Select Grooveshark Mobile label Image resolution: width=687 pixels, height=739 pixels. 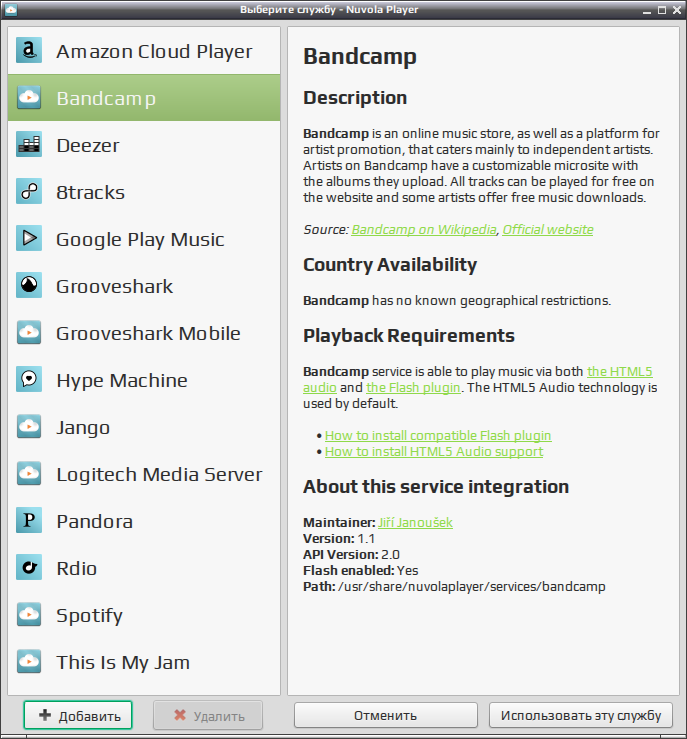tap(148, 333)
